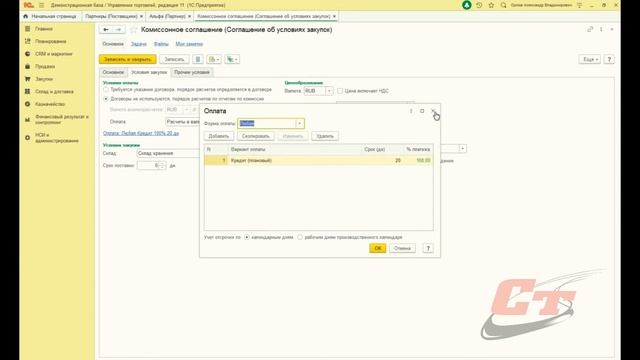Go back with the left arrow button
This screenshot has height=360, width=640.
coord(106,29)
